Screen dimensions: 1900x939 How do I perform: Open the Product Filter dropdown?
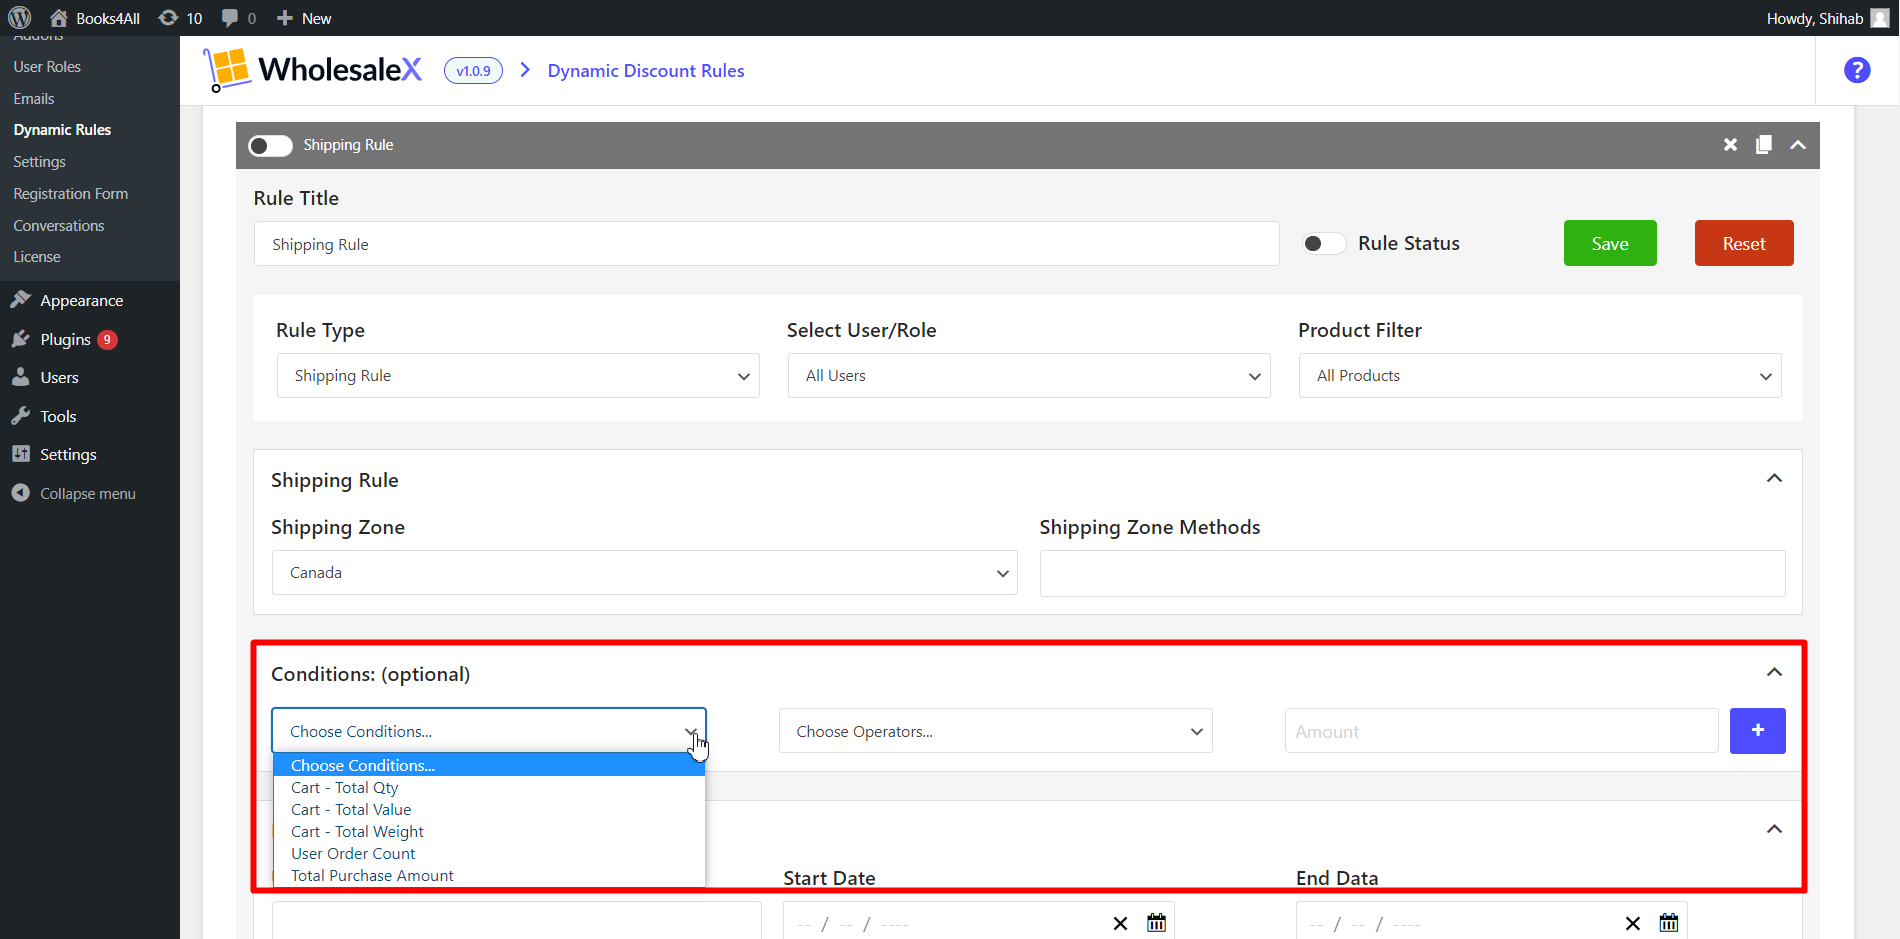click(x=1540, y=376)
